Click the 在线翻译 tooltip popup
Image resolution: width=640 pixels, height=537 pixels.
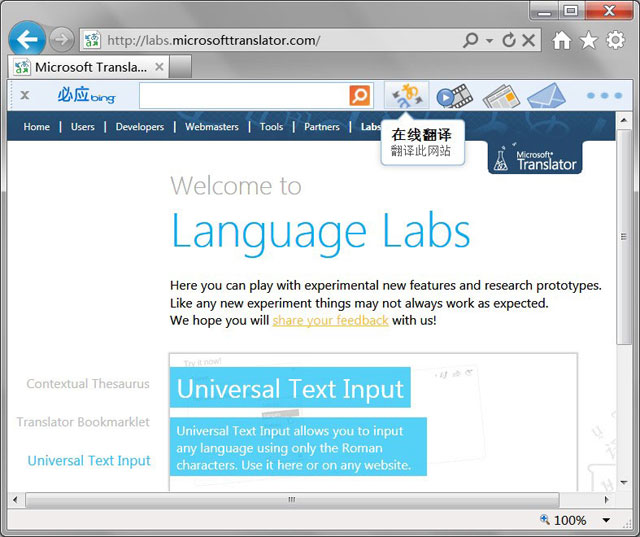pyautogui.click(x=422, y=143)
